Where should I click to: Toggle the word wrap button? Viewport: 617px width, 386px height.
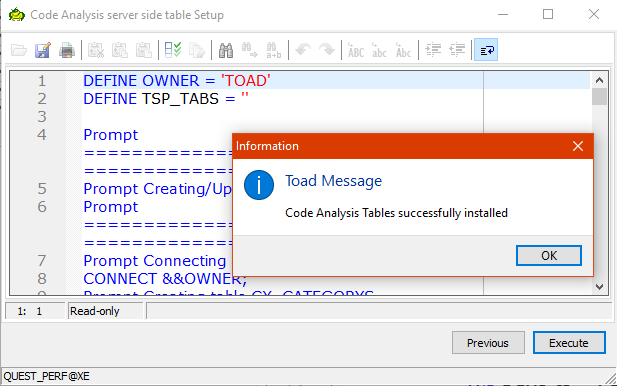coord(486,50)
